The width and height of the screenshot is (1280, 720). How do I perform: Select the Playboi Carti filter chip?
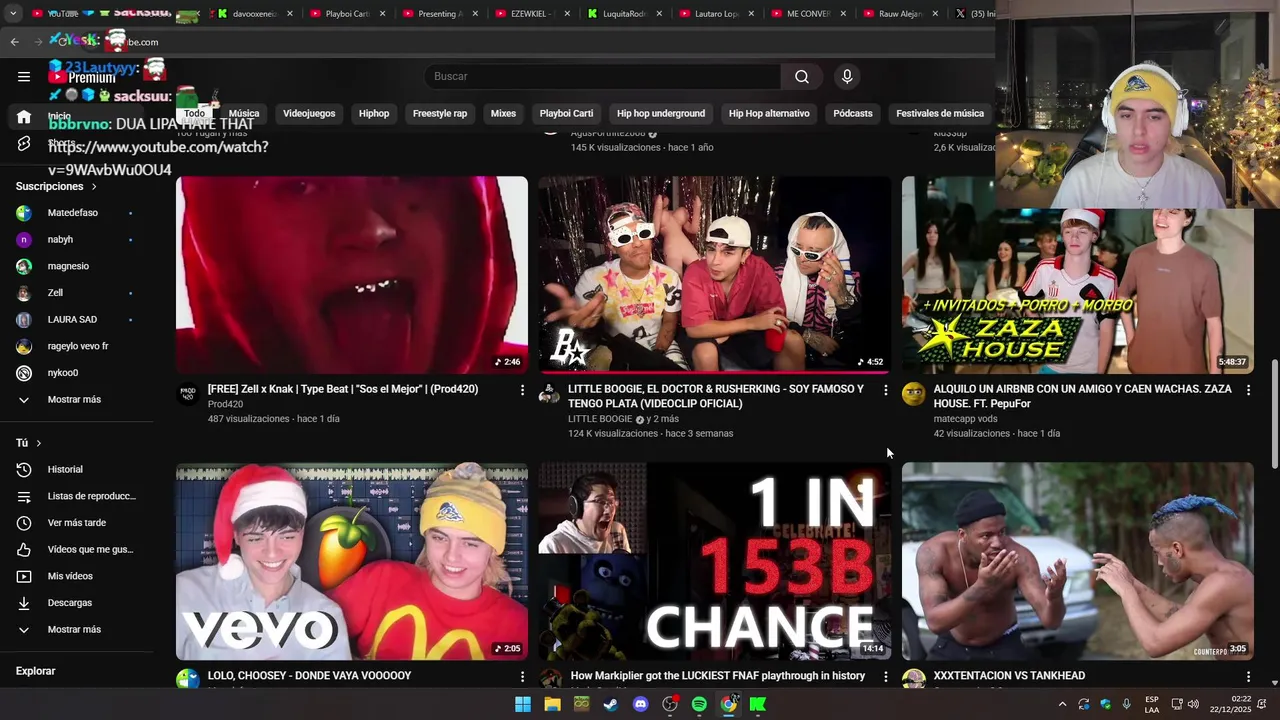click(566, 113)
